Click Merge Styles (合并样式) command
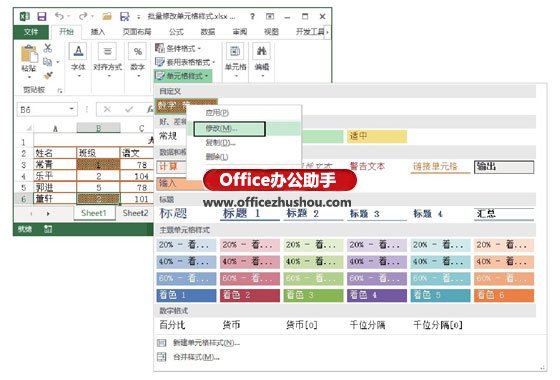Image resolution: width=560 pixels, height=380 pixels. coord(196,356)
